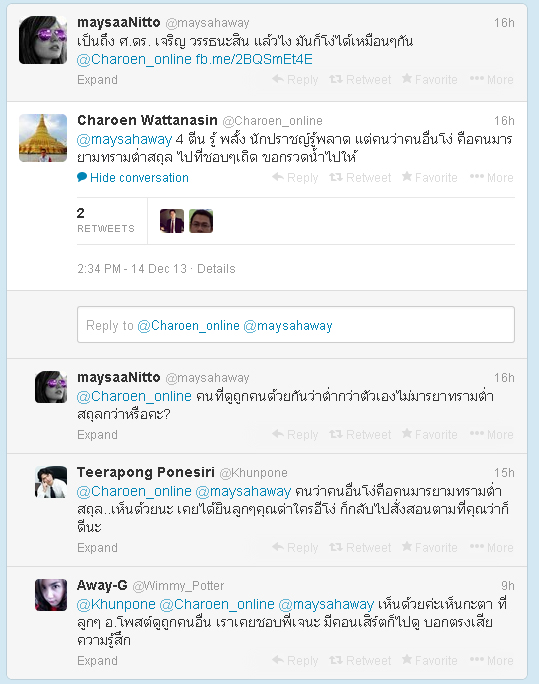Screen dimensions: 539x684
Task: Reply to Teerapong Ponesiri's tweet
Action: click(x=295, y=547)
